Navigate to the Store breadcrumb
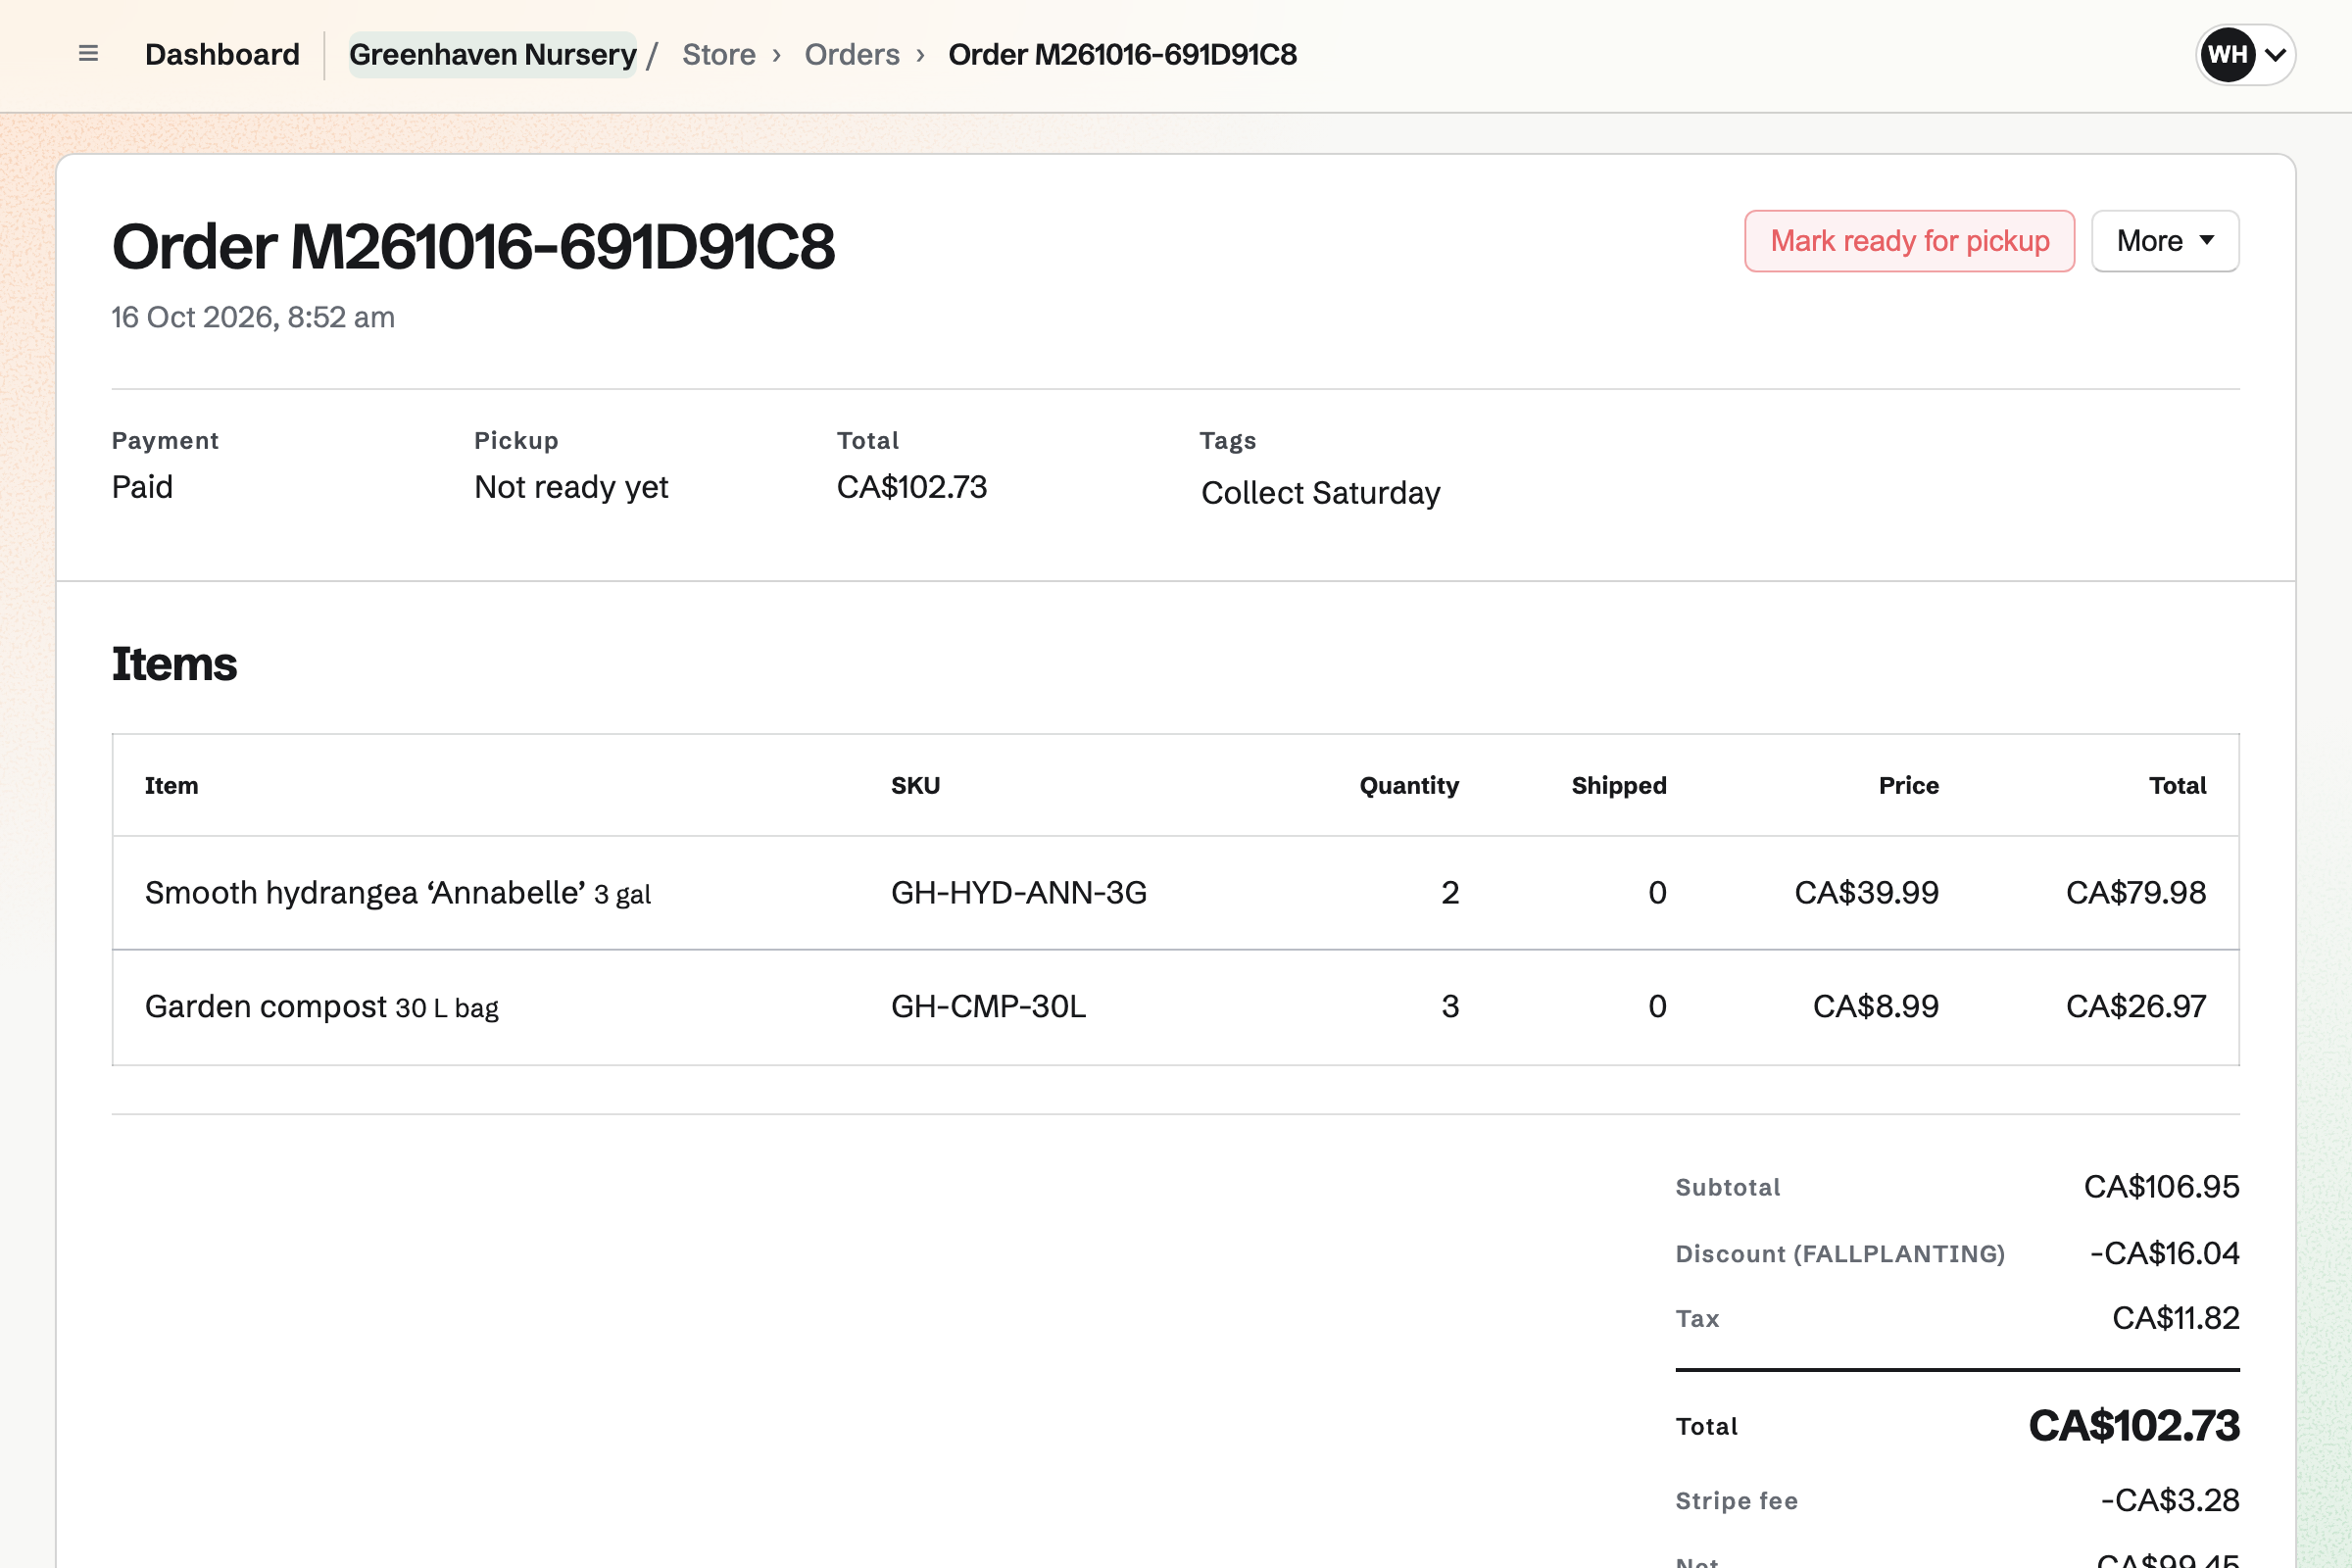 (x=718, y=54)
